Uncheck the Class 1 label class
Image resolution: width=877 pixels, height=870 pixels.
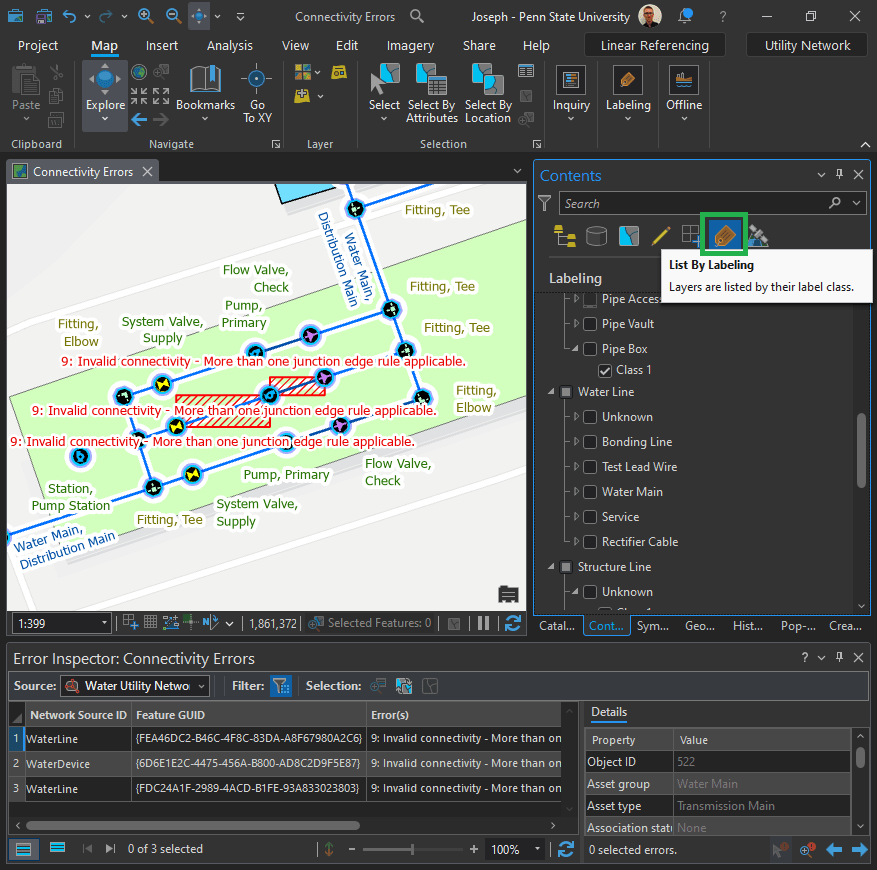pyautogui.click(x=605, y=370)
